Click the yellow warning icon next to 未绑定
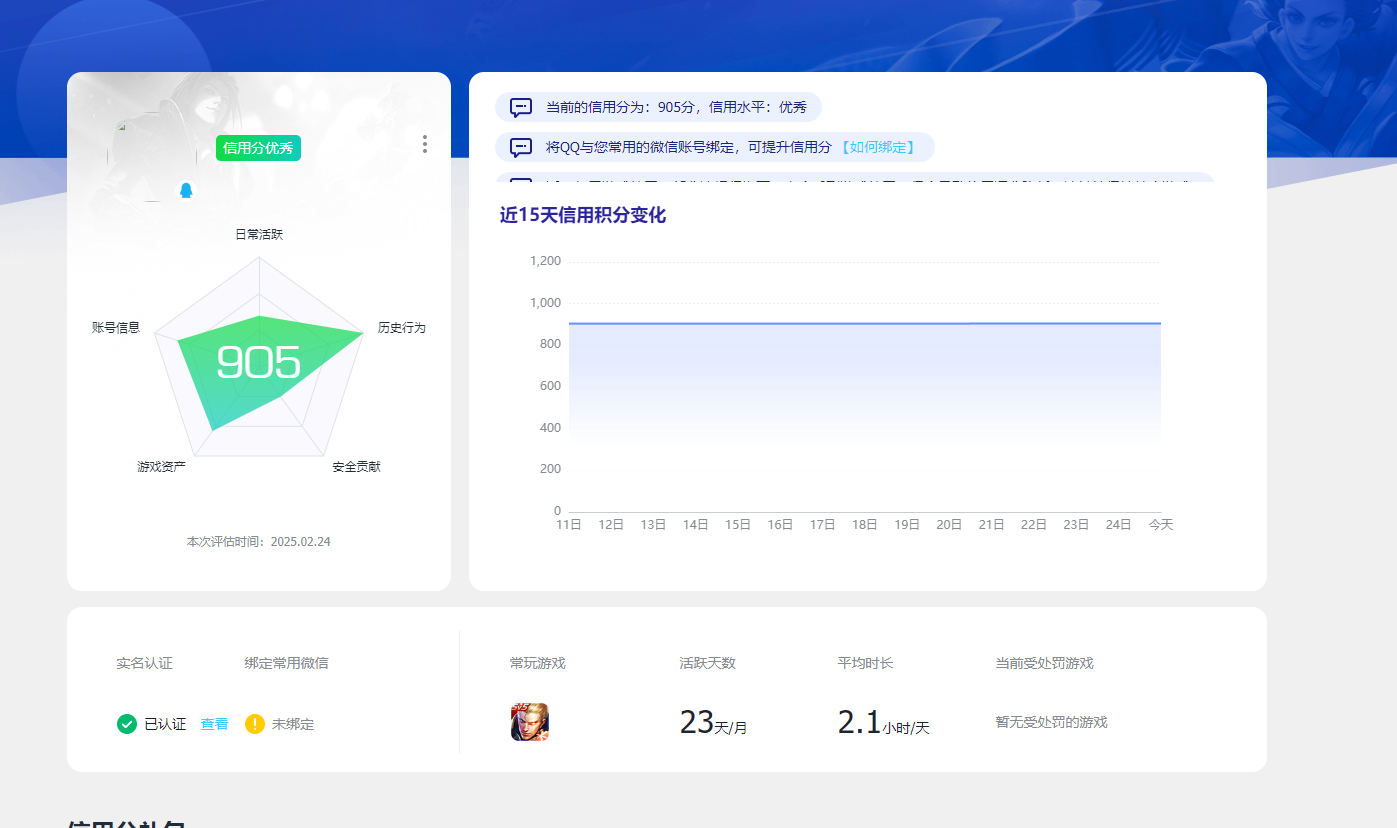The width and height of the screenshot is (1397, 828). tap(255, 724)
